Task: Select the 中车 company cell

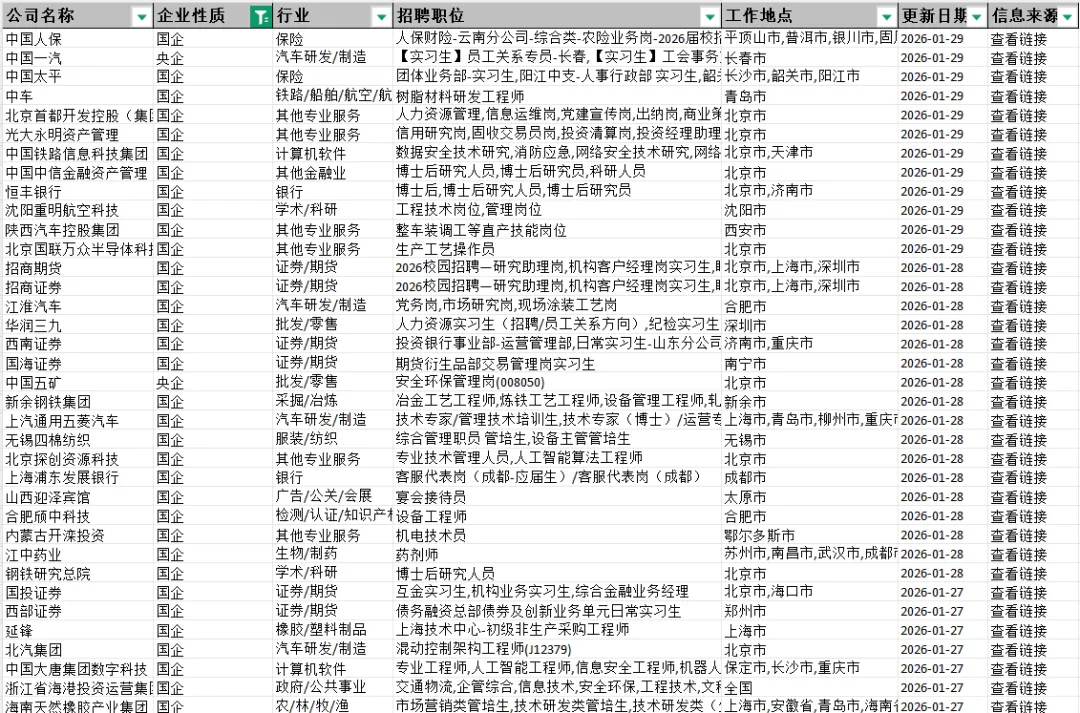Action: pos(78,96)
